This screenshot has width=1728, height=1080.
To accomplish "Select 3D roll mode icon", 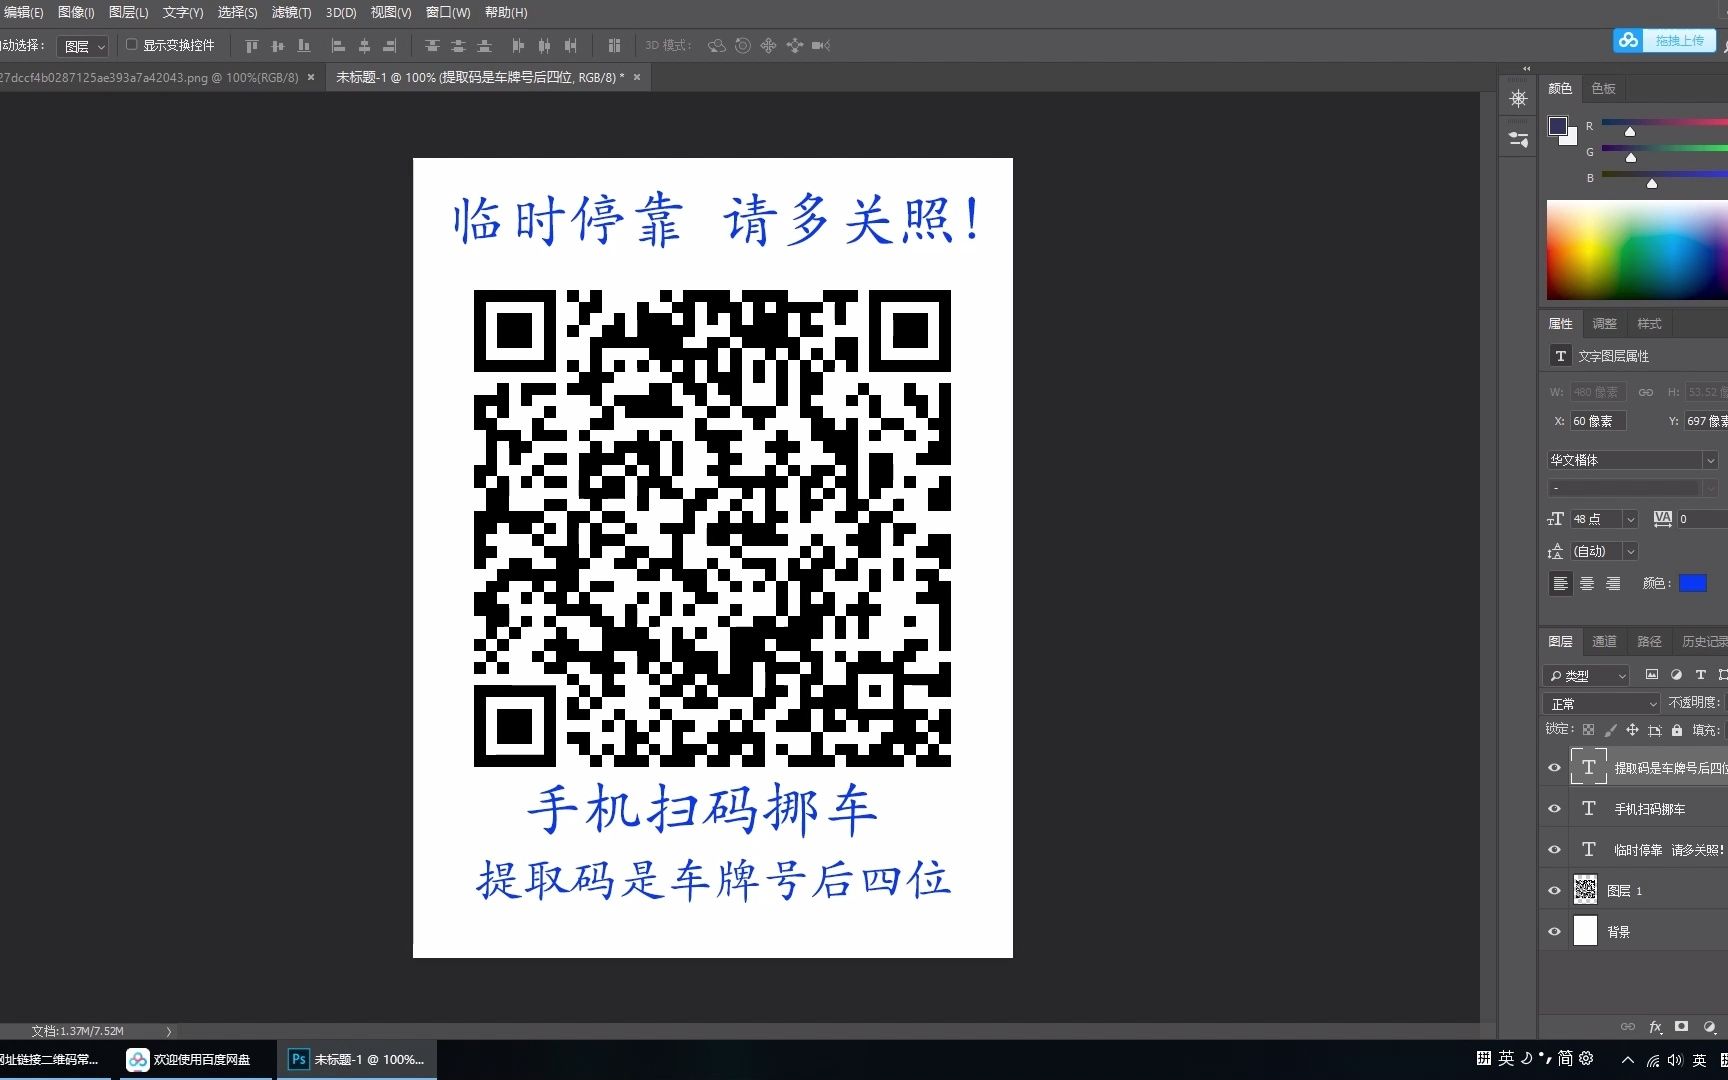I will pyautogui.click(x=743, y=46).
